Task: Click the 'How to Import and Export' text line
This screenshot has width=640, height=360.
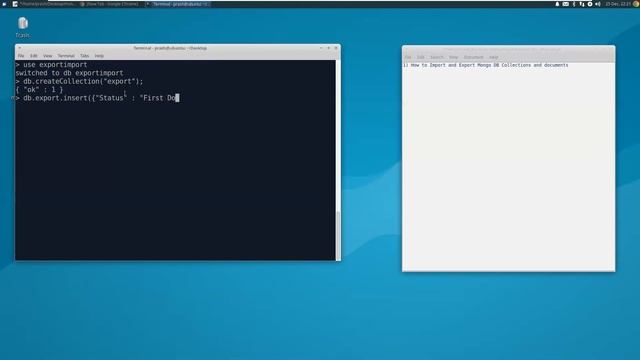Action: (x=486, y=65)
